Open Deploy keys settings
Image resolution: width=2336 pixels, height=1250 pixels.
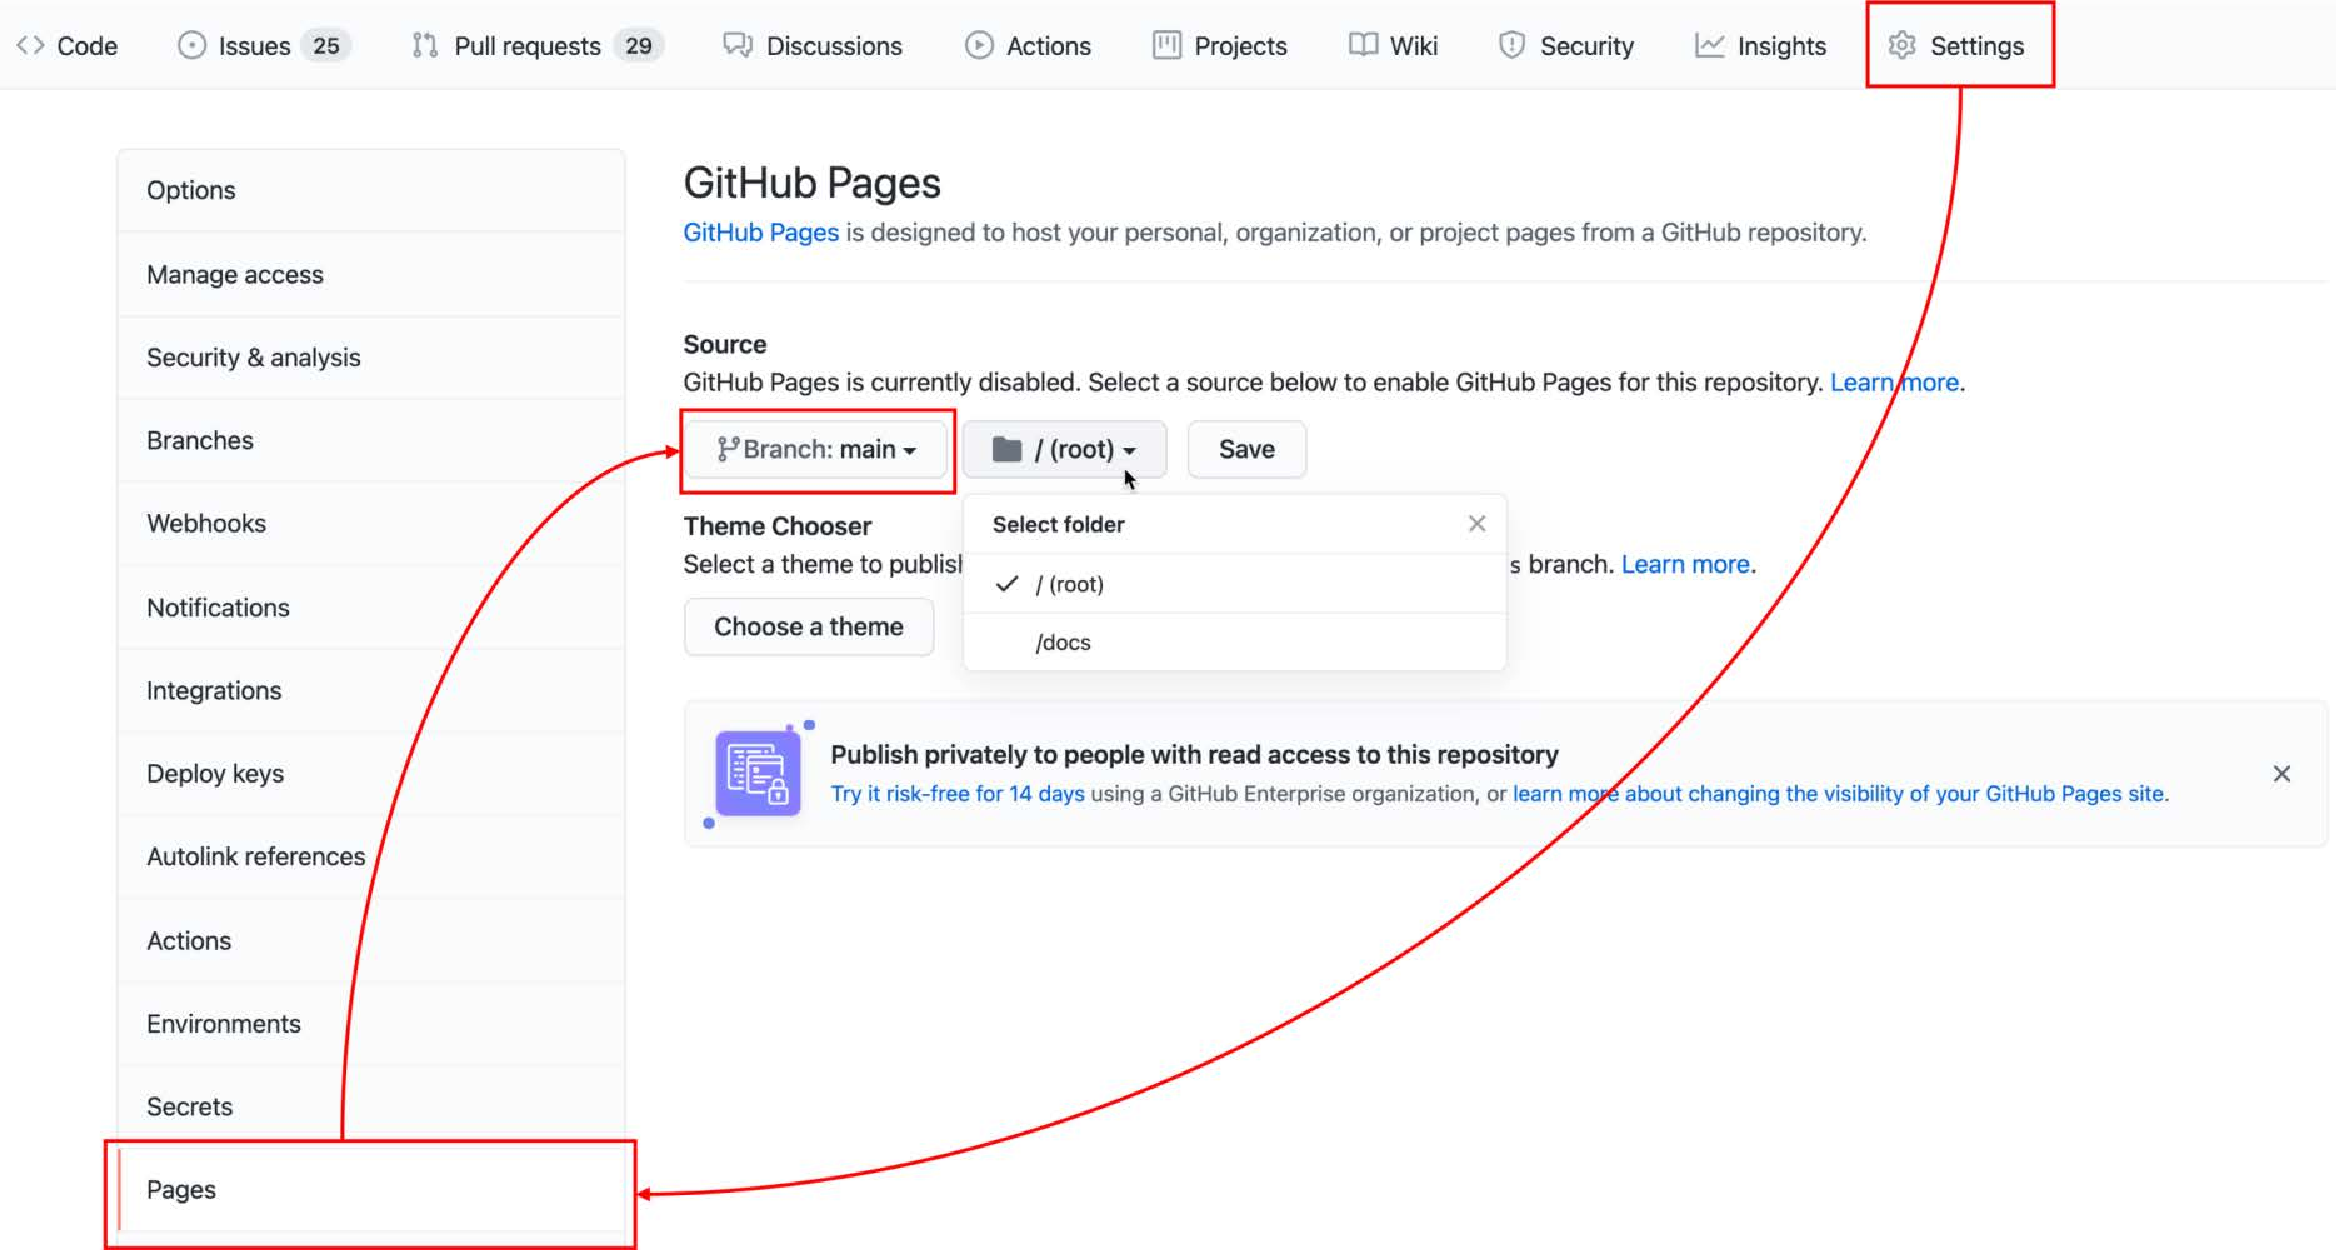(371, 773)
